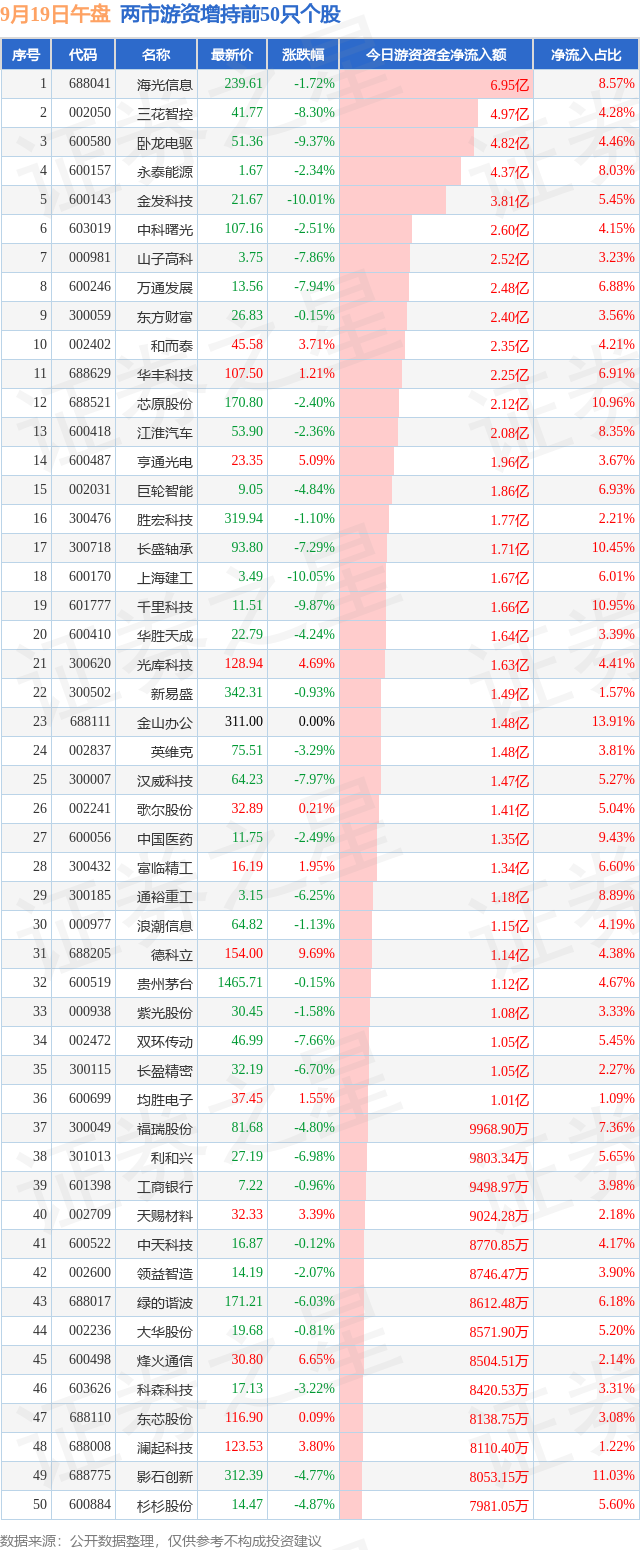This screenshot has height=1550, width=640.
Task: Click stock name 科森科技
Action: coord(165,1390)
